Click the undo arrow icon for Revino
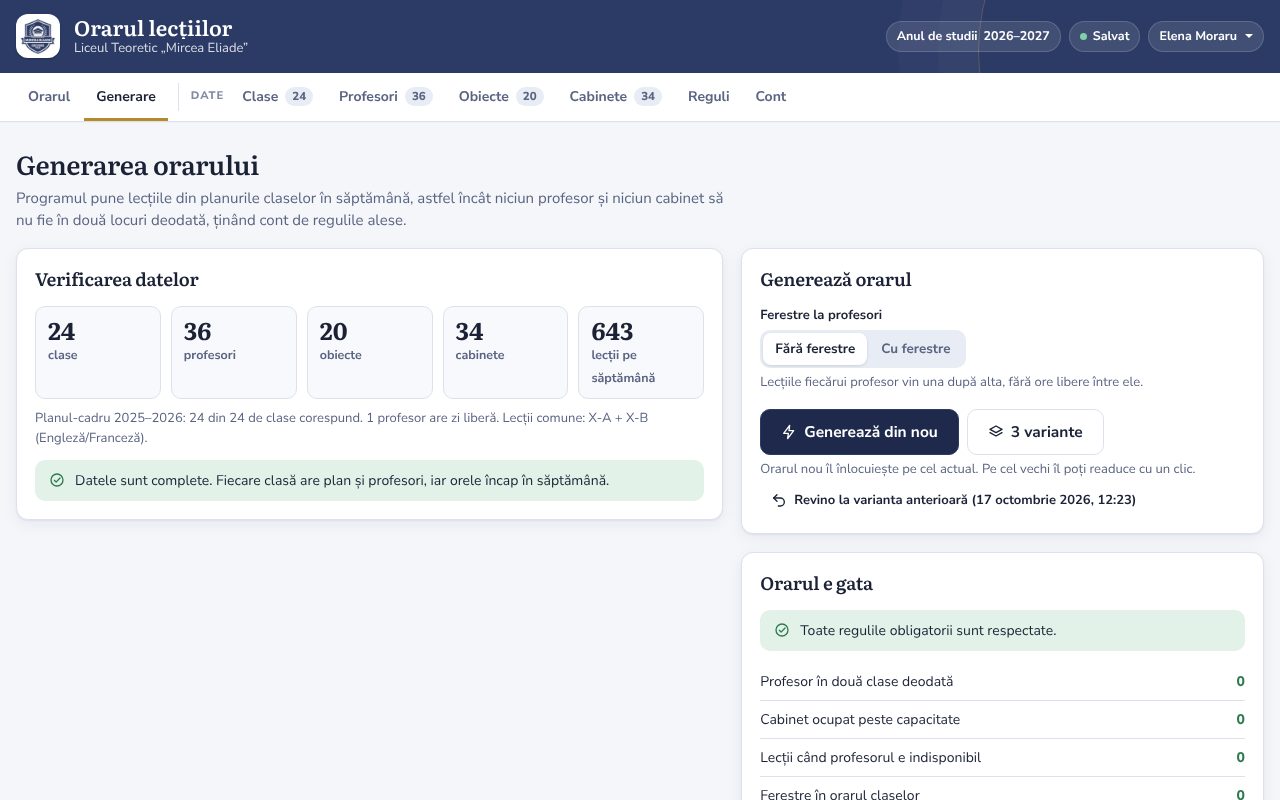The width and height of the screenshot is (1280, 800). pyautogui.click(x=779, y=500)
